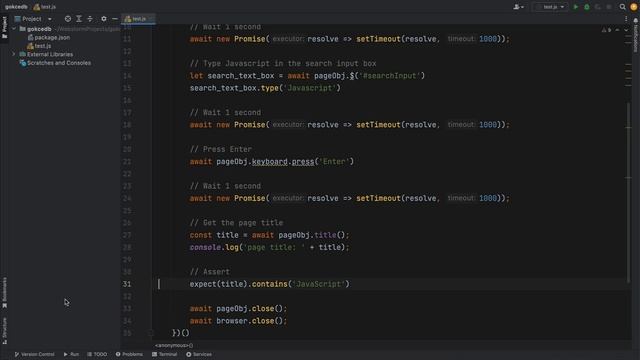Click the comment '// Get the page title'

tap(236, 223)
